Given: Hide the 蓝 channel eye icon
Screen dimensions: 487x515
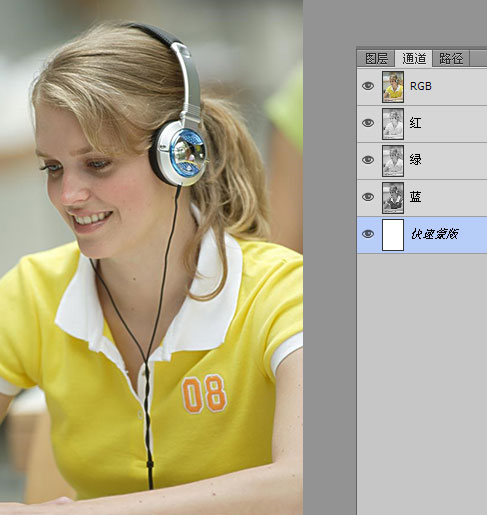Looking at the screenshot, I should click(x=368, y=197).
